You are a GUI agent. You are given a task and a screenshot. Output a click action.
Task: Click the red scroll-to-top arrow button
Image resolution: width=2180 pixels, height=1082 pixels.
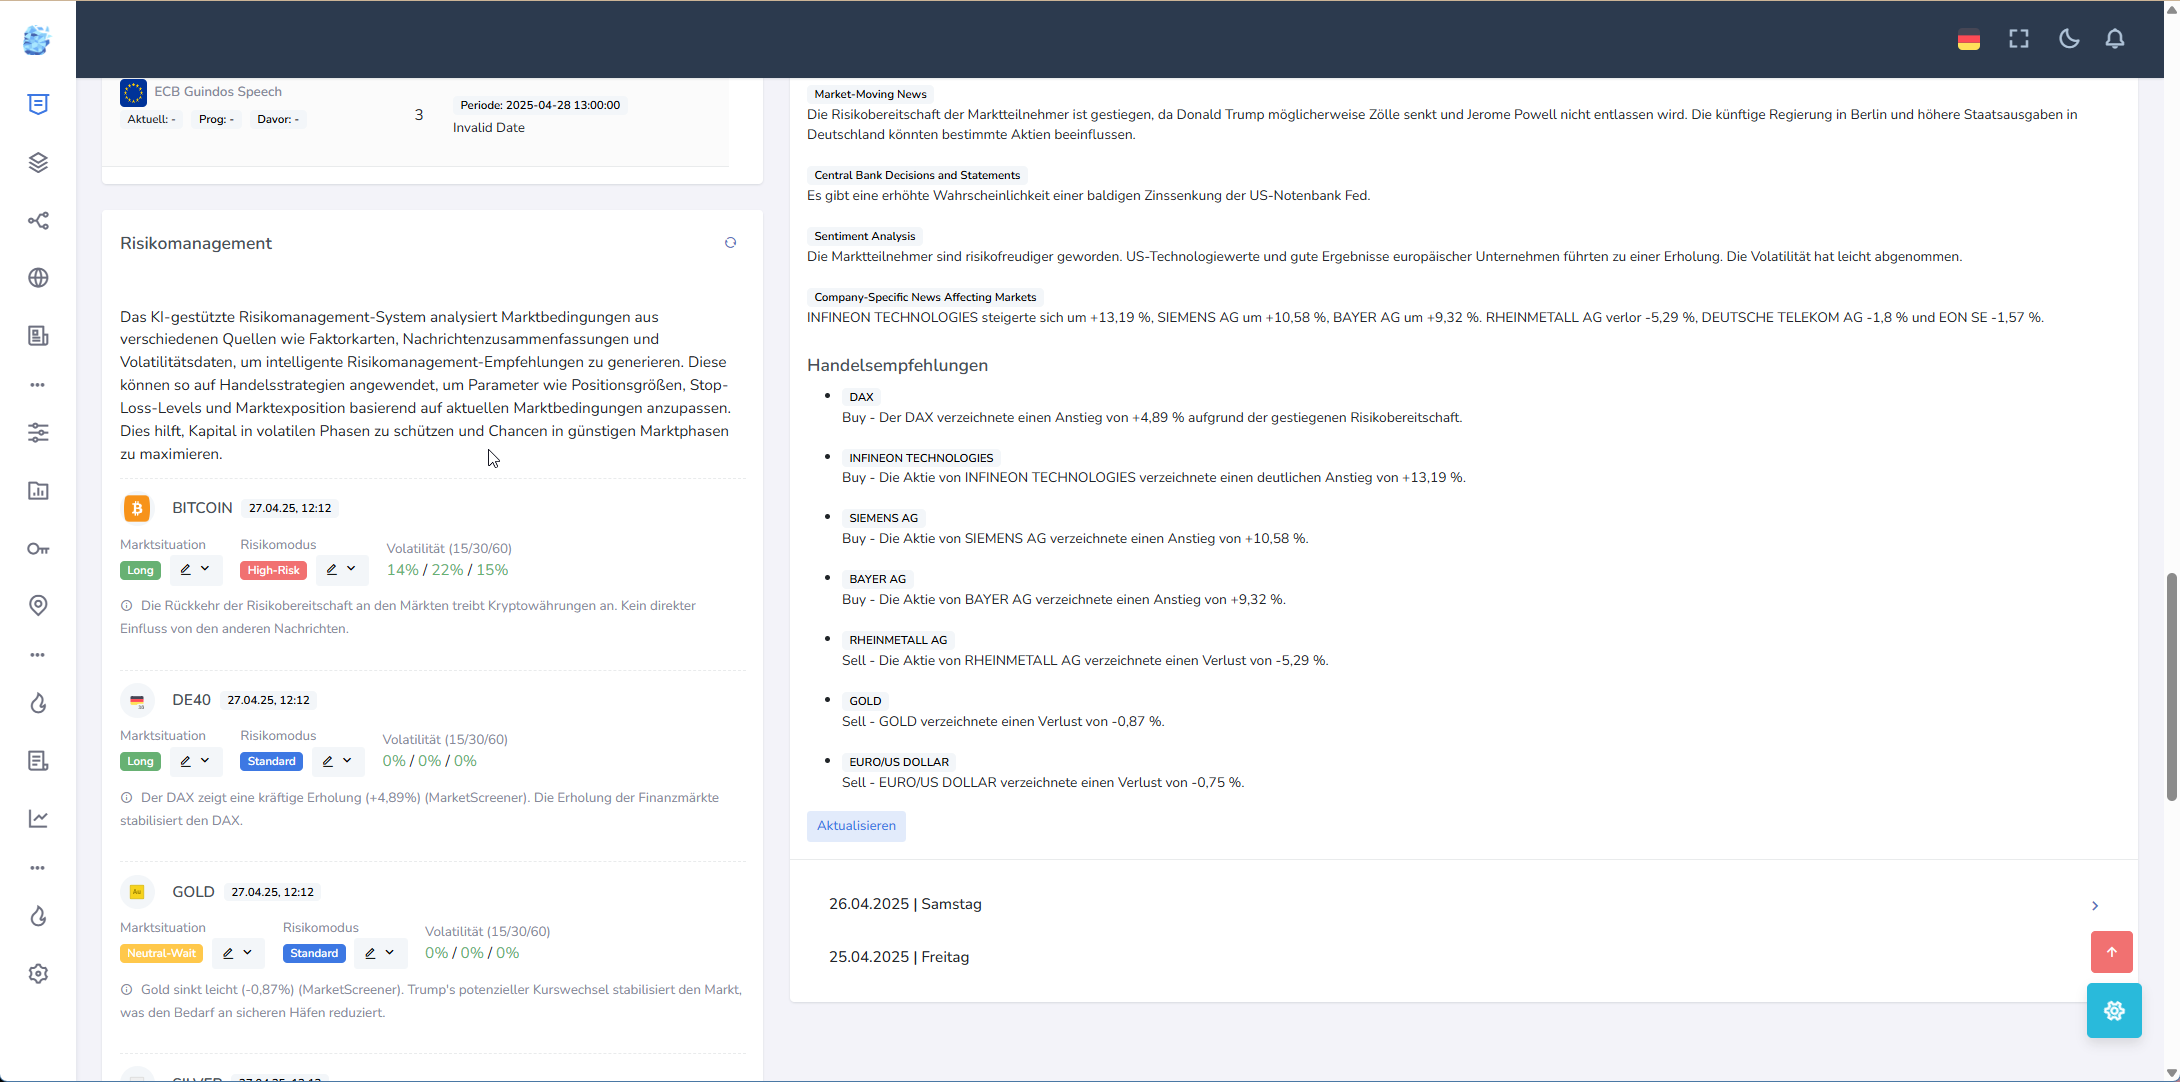(2112, 952)
